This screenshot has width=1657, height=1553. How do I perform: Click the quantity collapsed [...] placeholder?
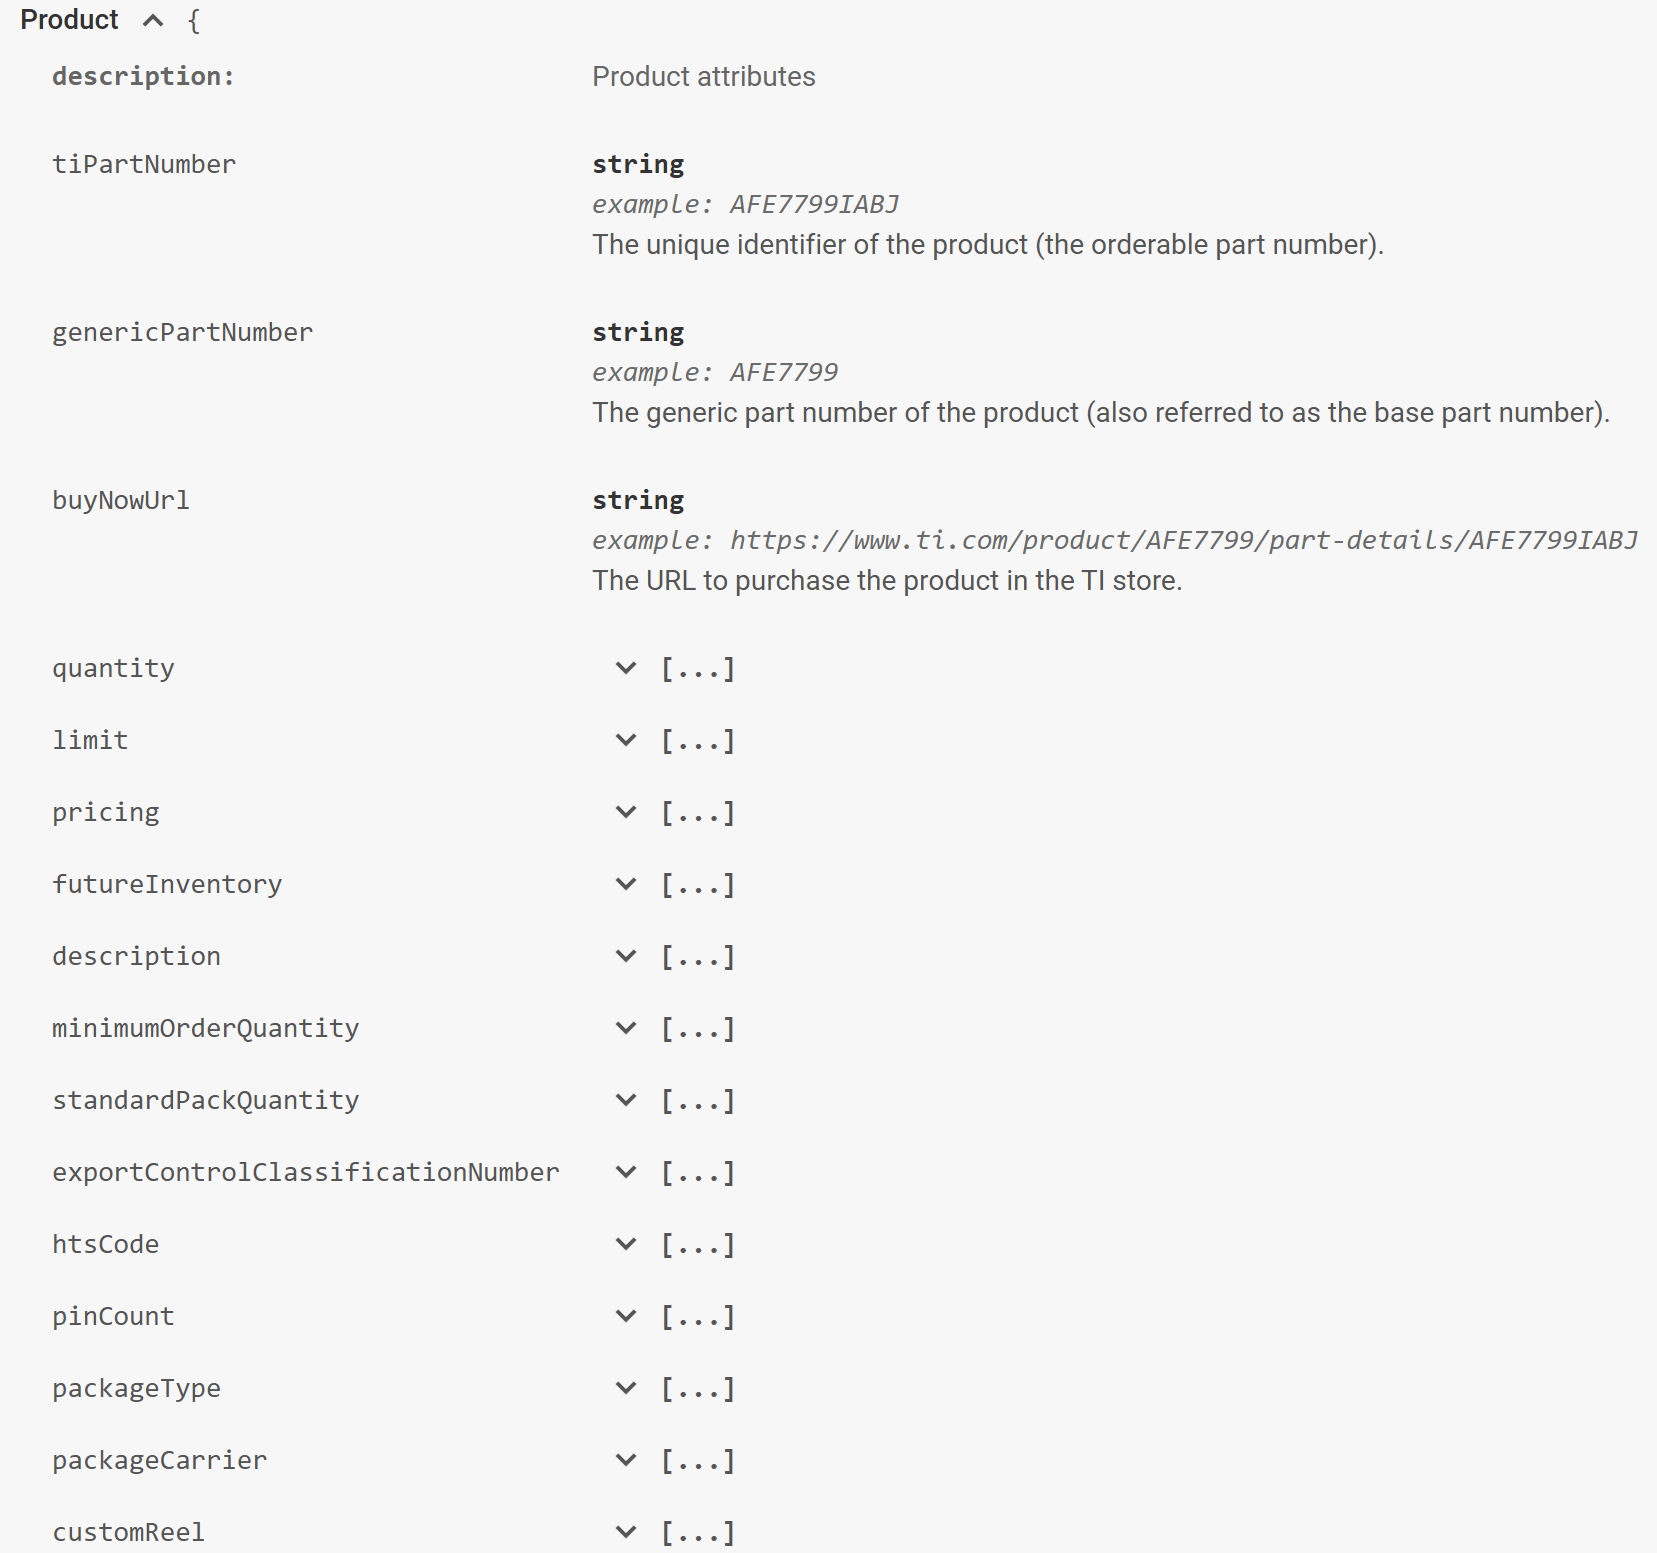click(698, 669)
